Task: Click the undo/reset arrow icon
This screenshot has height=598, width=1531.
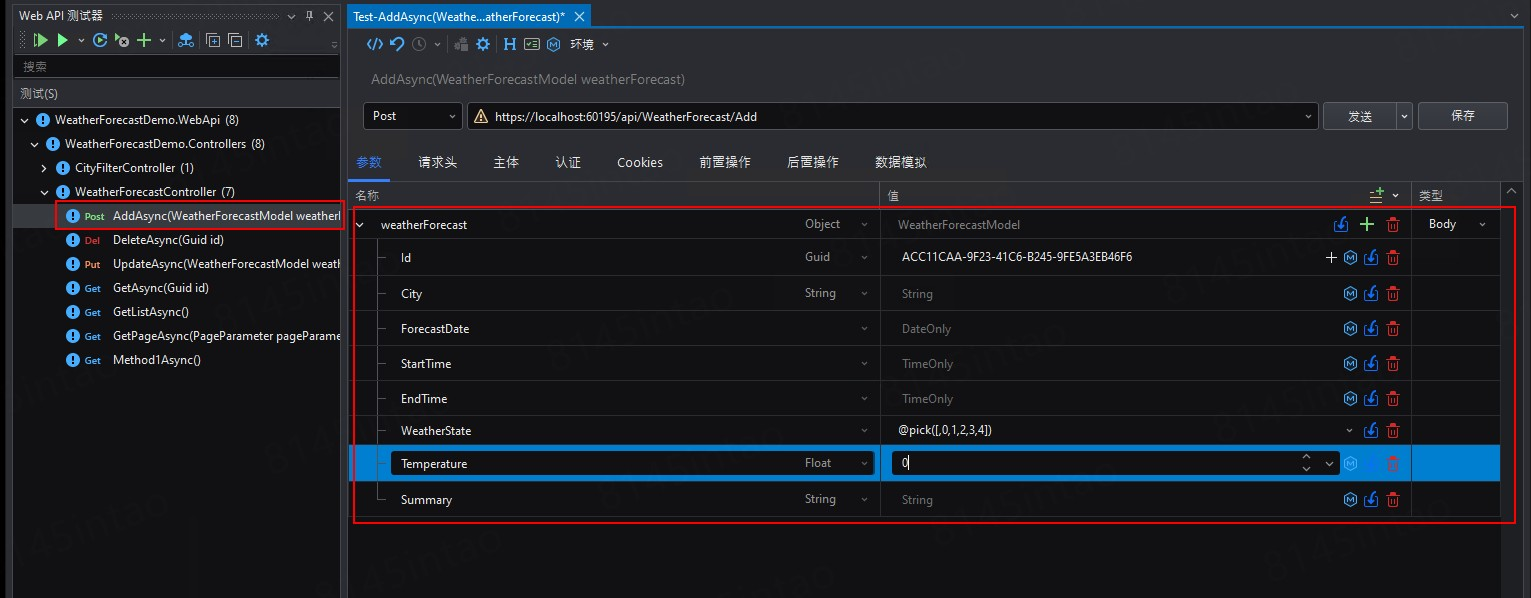Action: 397,44
